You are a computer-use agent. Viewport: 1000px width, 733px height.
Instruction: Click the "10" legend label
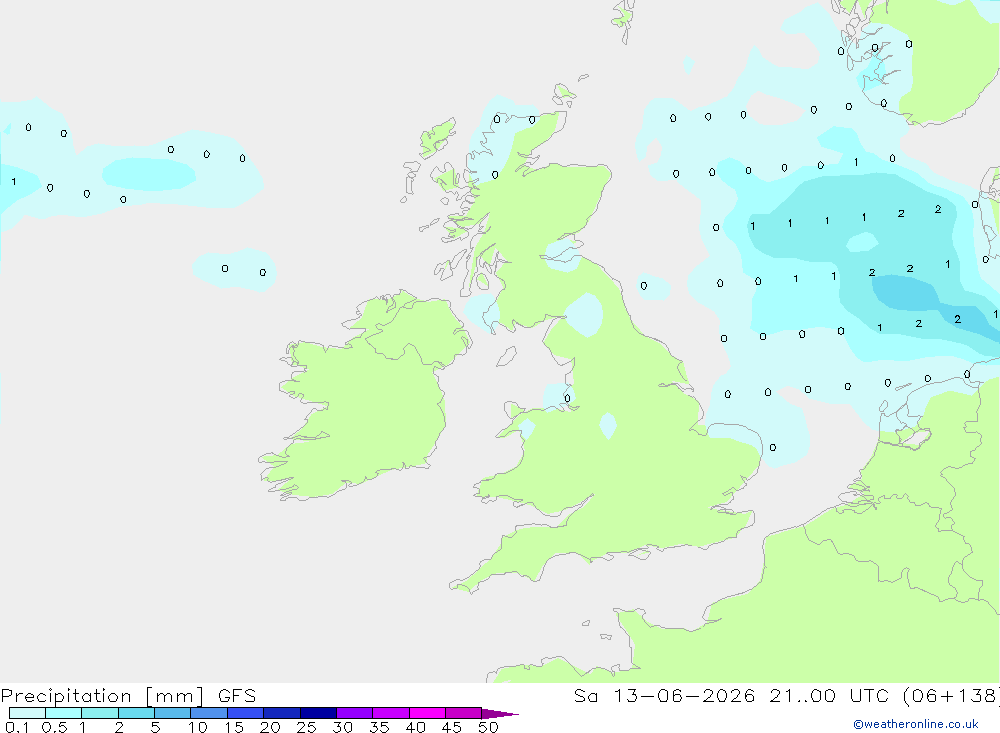coord(198,727)
